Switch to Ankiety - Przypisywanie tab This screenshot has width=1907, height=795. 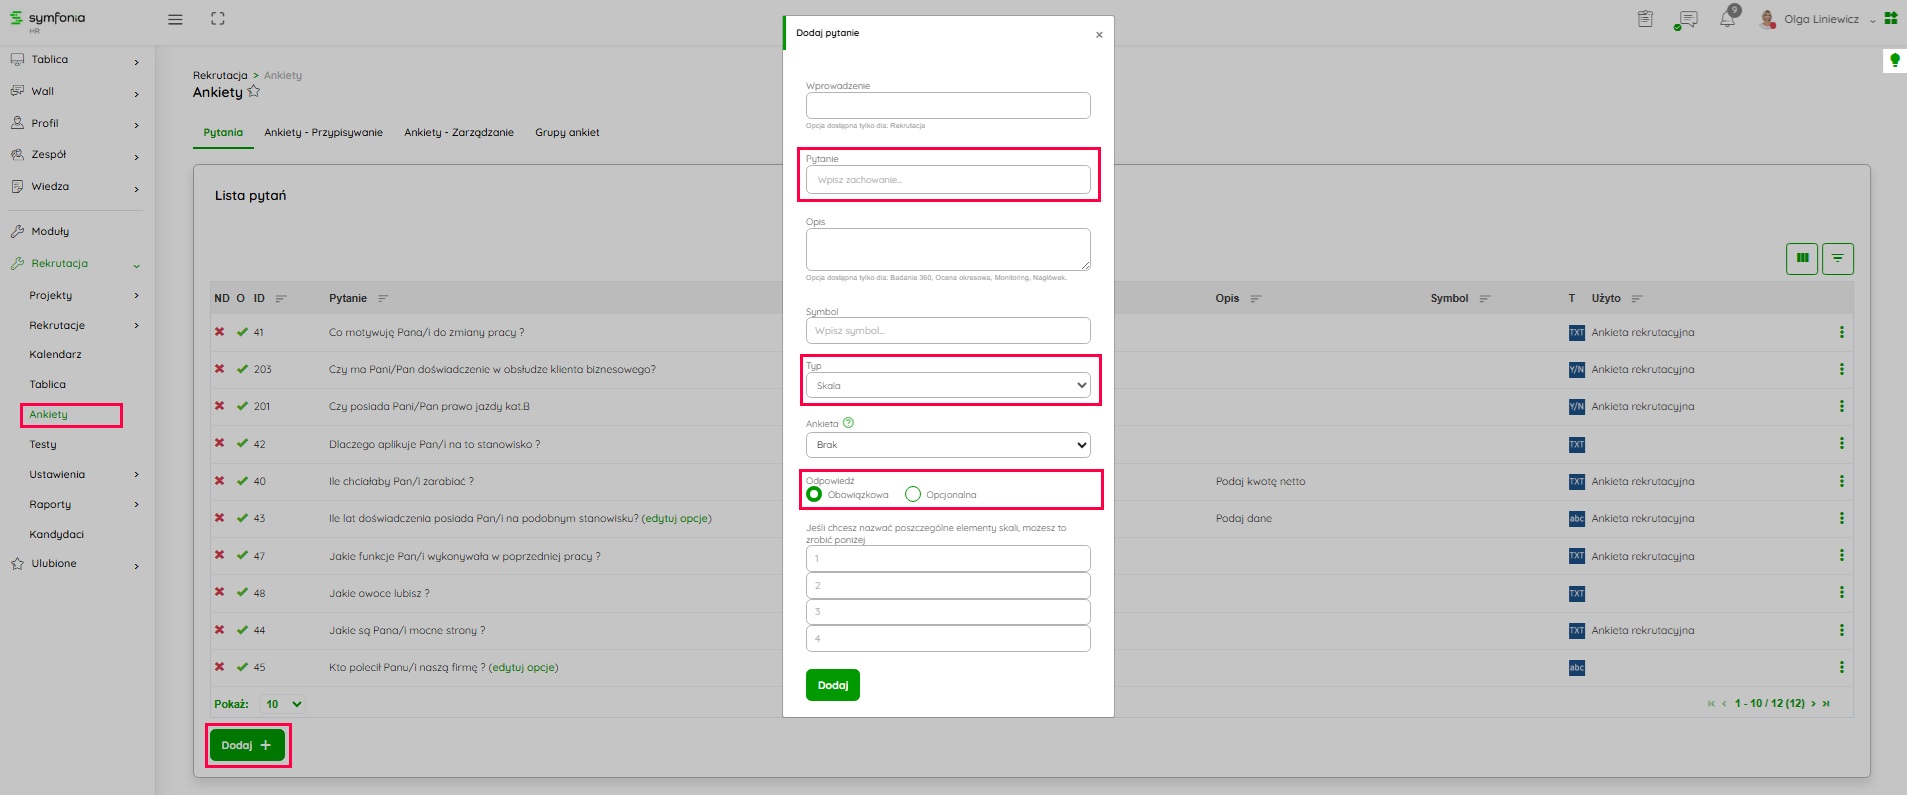pyautogui.click(x=323, y=132)
